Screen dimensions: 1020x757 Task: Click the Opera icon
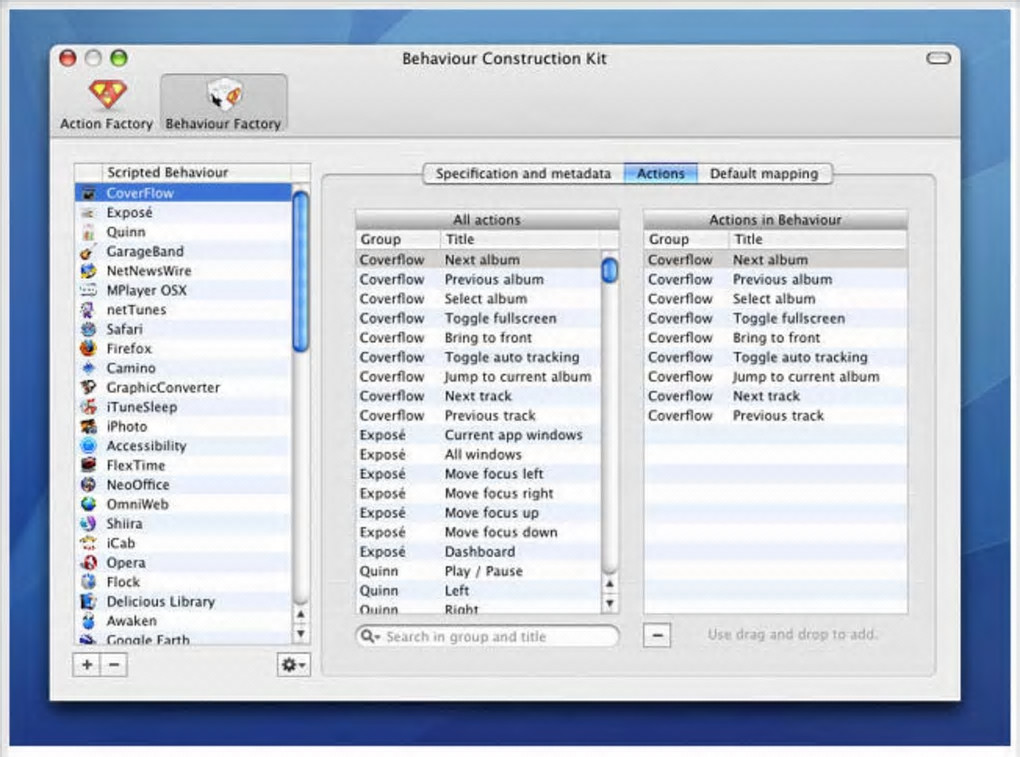click(x=89, y=563)
